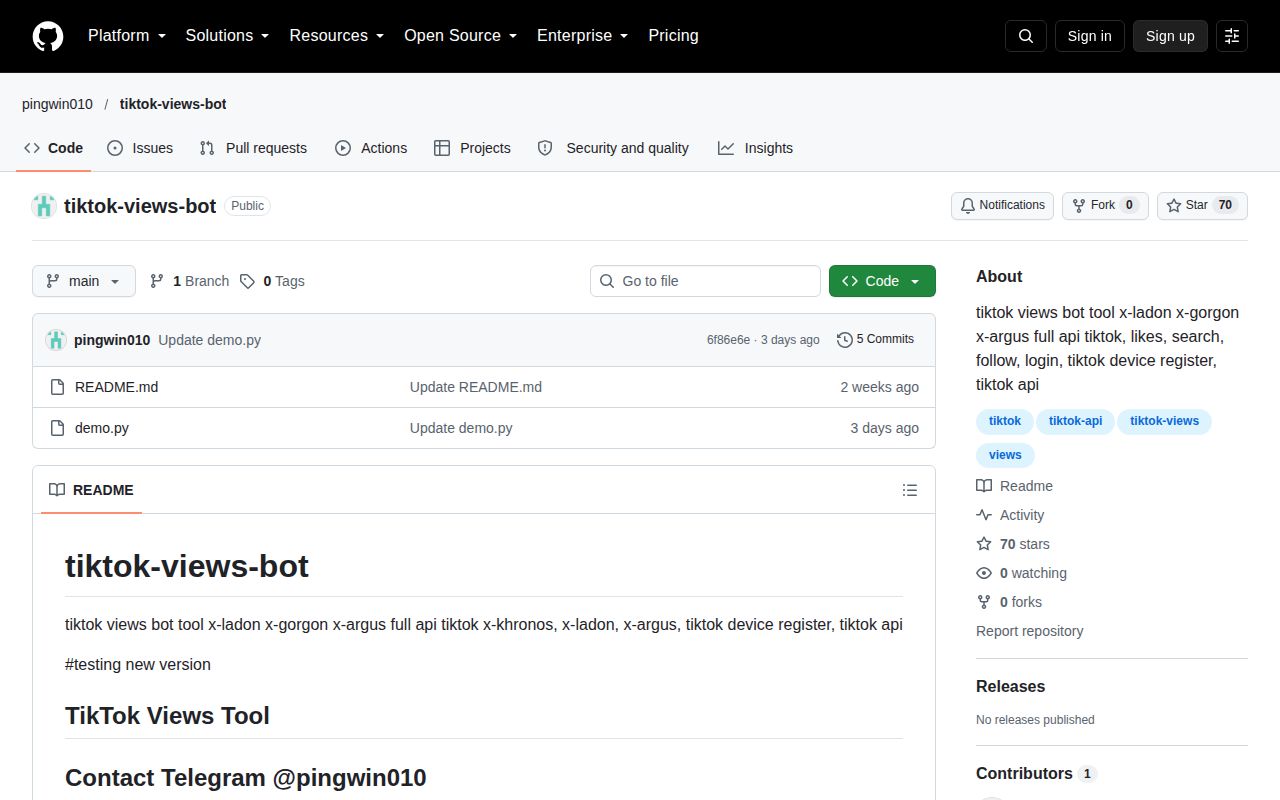Open the 1 Branch link

click(x=189, y=281)
